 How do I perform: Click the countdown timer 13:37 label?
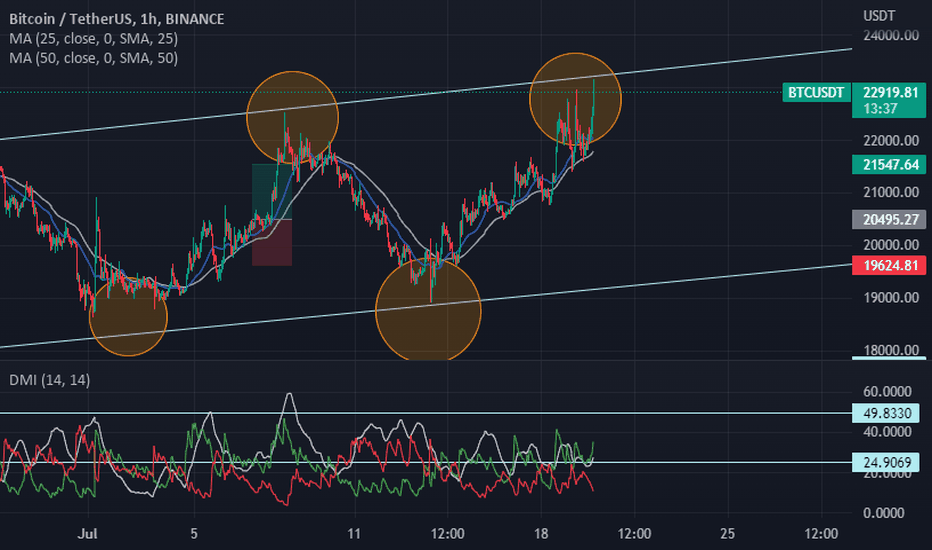coord(881,109)
